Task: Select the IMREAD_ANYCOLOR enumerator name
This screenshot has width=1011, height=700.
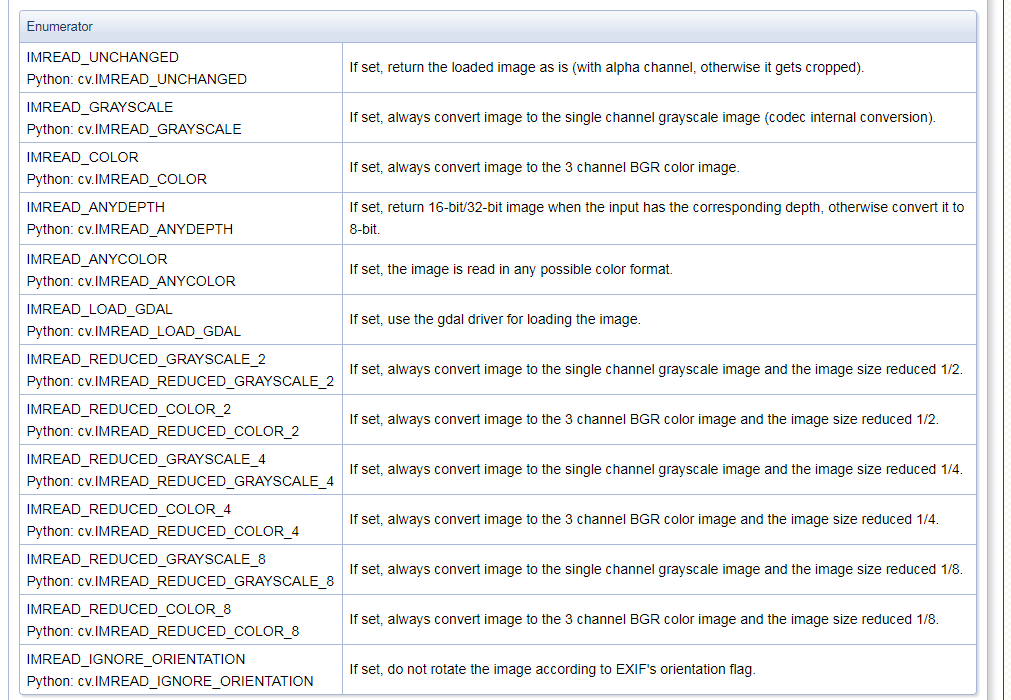Action: 97,259
